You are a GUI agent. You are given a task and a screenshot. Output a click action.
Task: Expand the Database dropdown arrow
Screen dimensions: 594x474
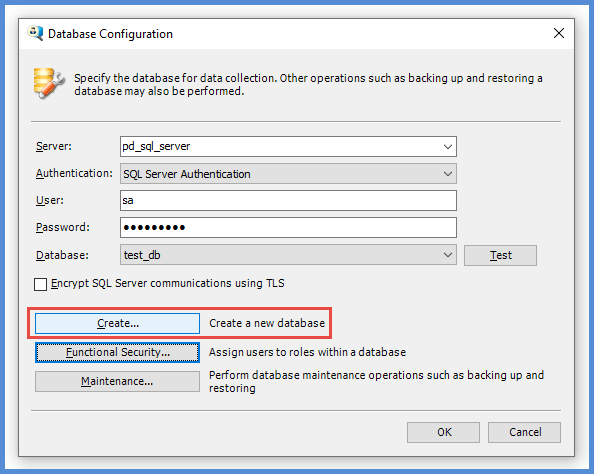447,255
